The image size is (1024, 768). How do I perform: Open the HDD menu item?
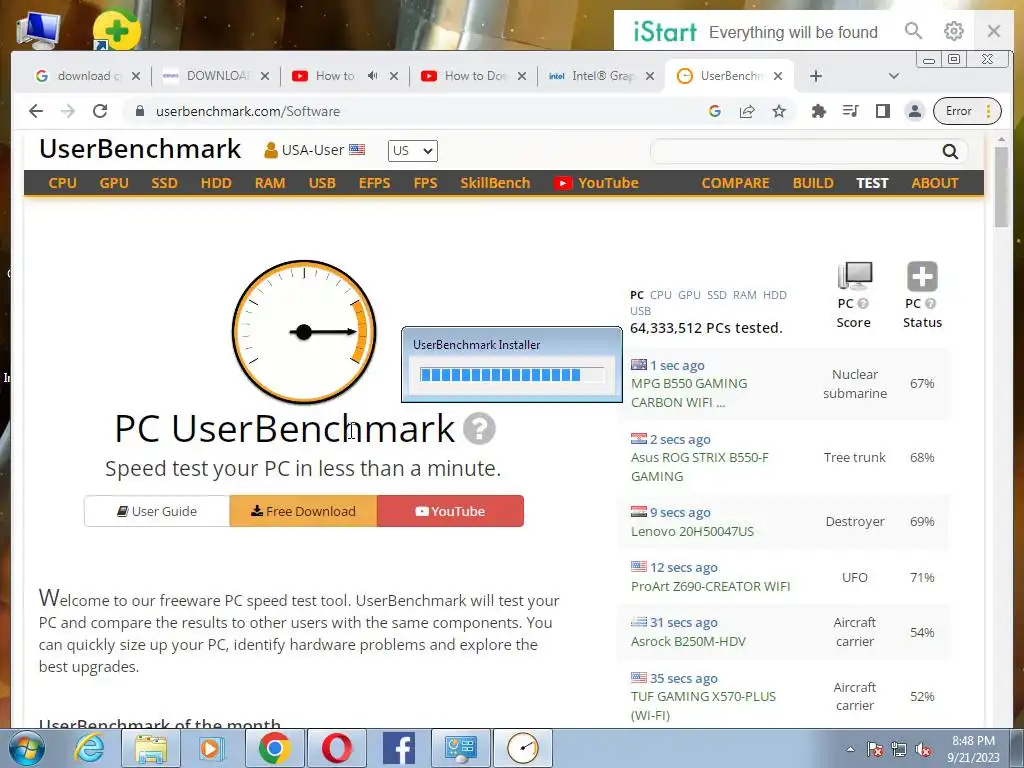pos(216,183)
